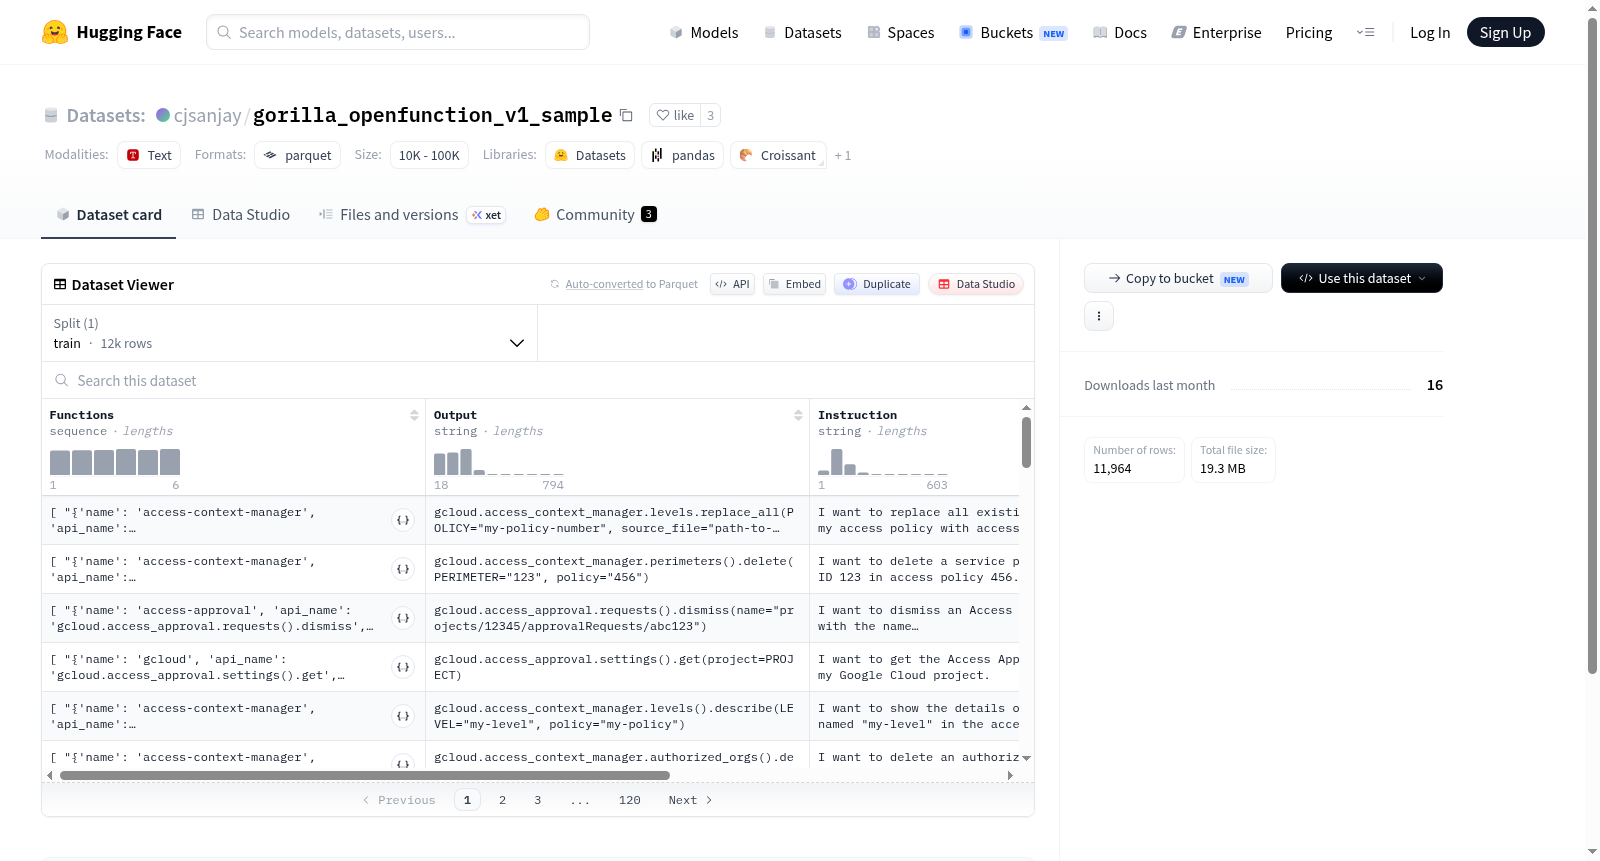This screenshot has height=861, width=1600.
Task: Switch to Data Studio tab
Action: (x=241, y=214)
